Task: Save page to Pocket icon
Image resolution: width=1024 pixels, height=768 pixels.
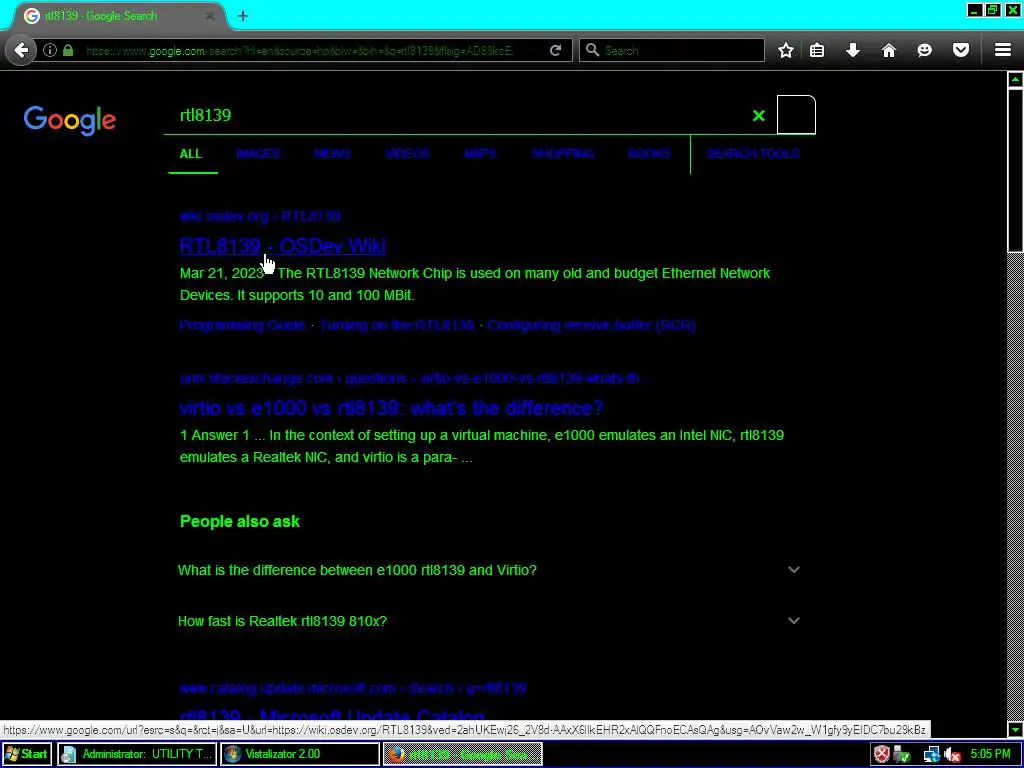Action: 961,50
